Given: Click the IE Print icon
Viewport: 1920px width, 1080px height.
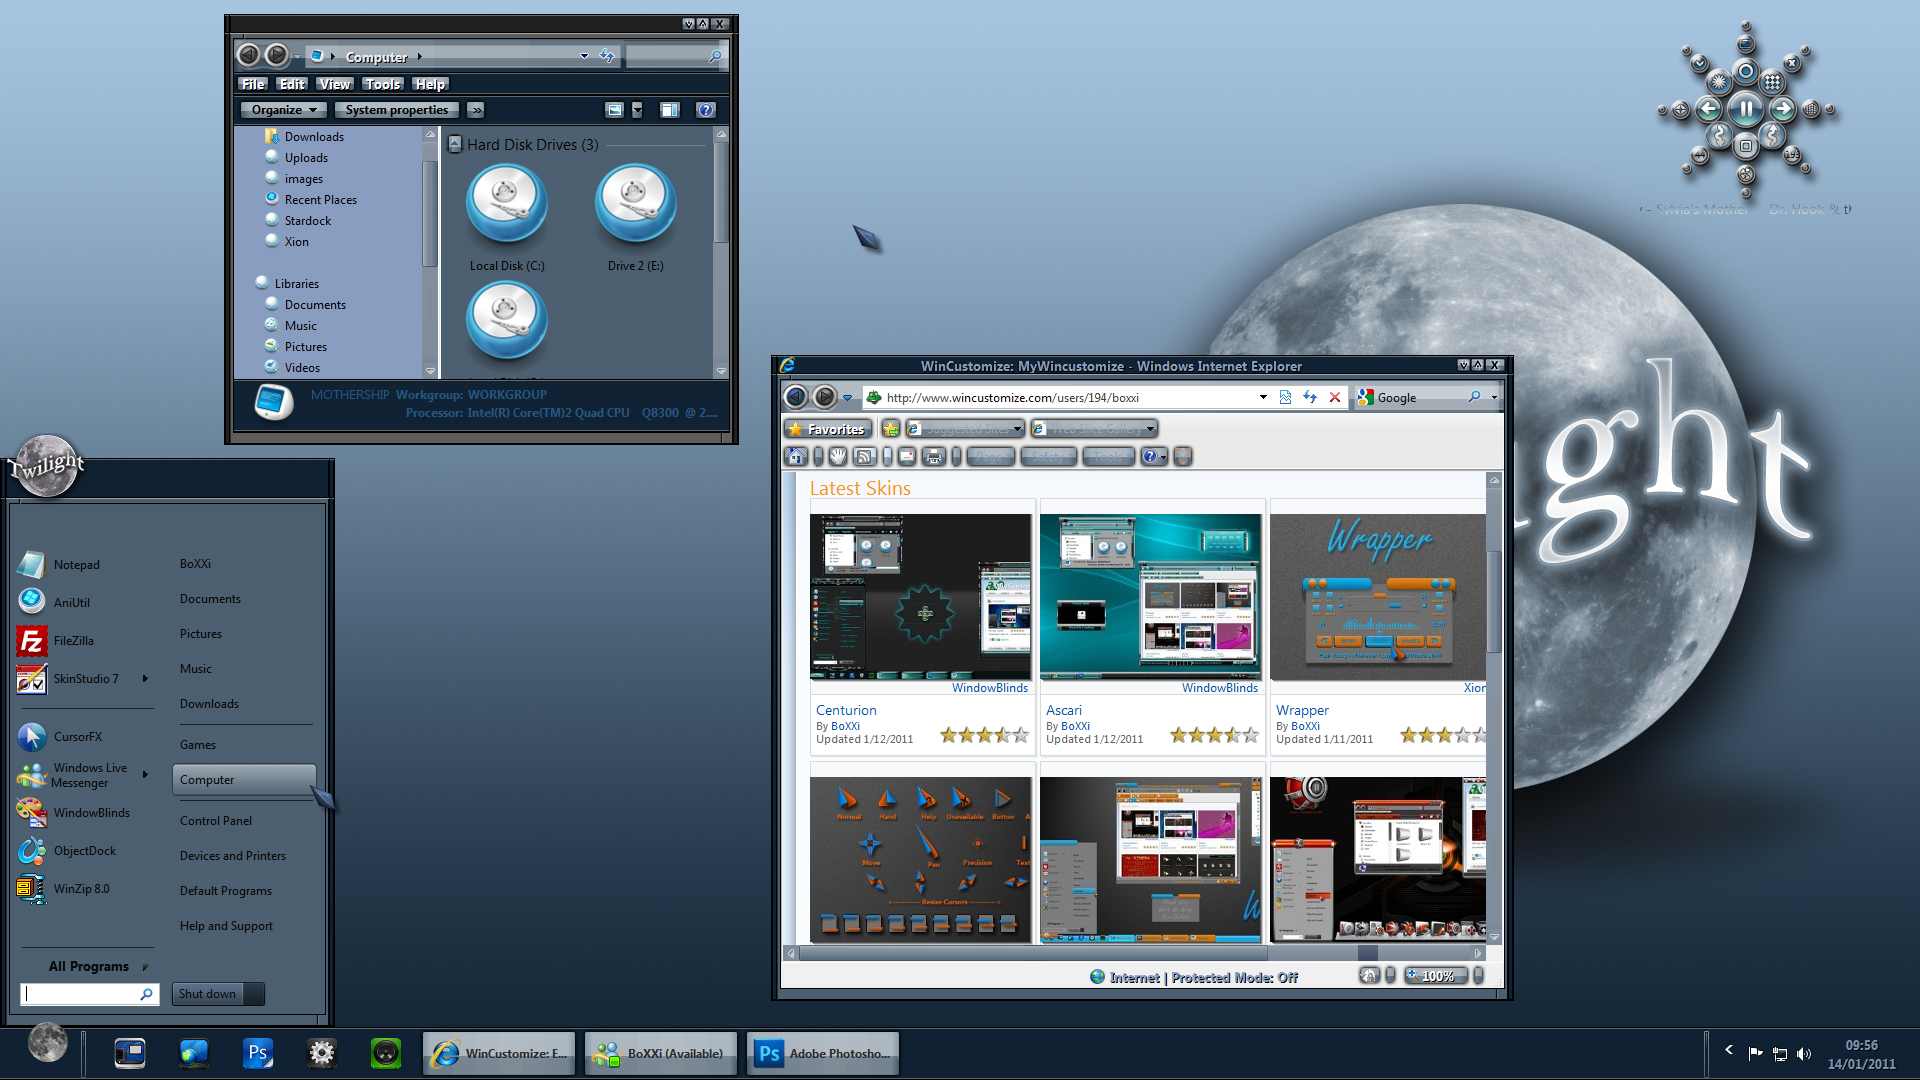Looking at the screenshot, I should click(934, 457).
